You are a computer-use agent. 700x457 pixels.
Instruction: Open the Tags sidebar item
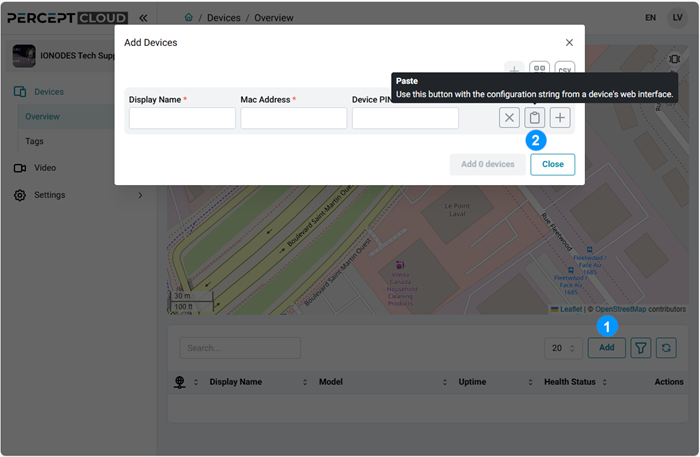pos(35,141)
